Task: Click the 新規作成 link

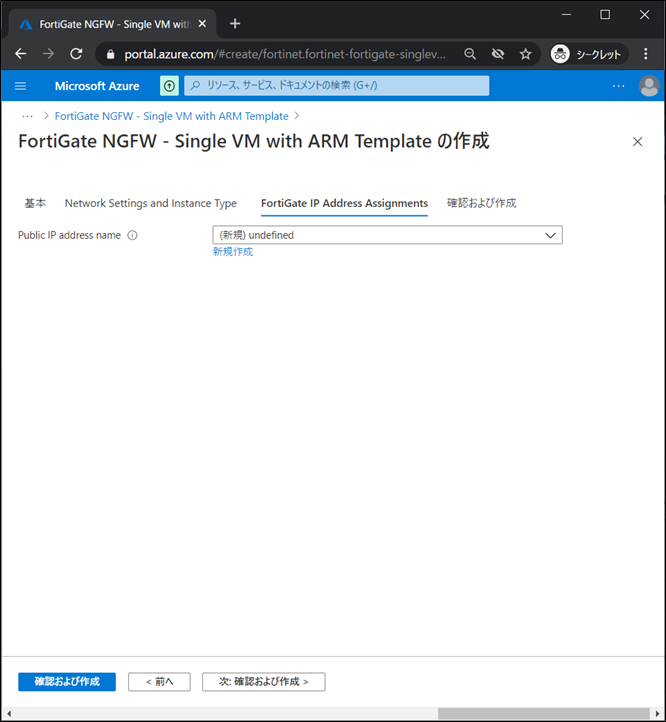Action: click(x=233, y=251)
